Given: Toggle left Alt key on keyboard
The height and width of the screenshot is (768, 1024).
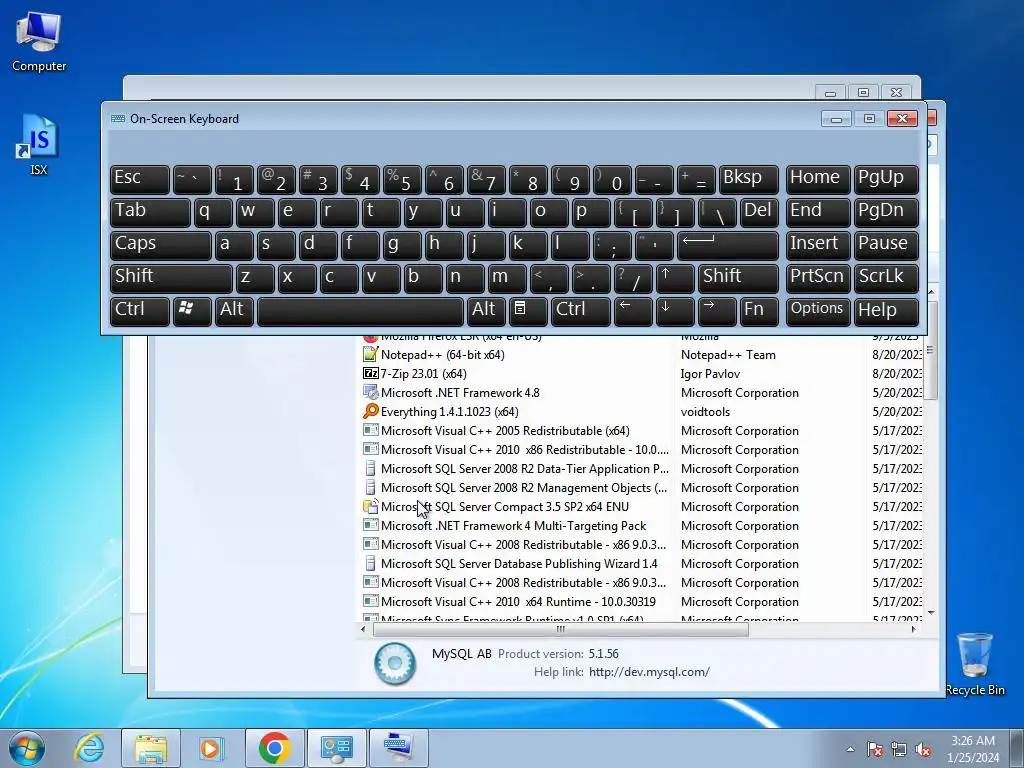Looking at the screenshot, I should [x=234, y=311].
